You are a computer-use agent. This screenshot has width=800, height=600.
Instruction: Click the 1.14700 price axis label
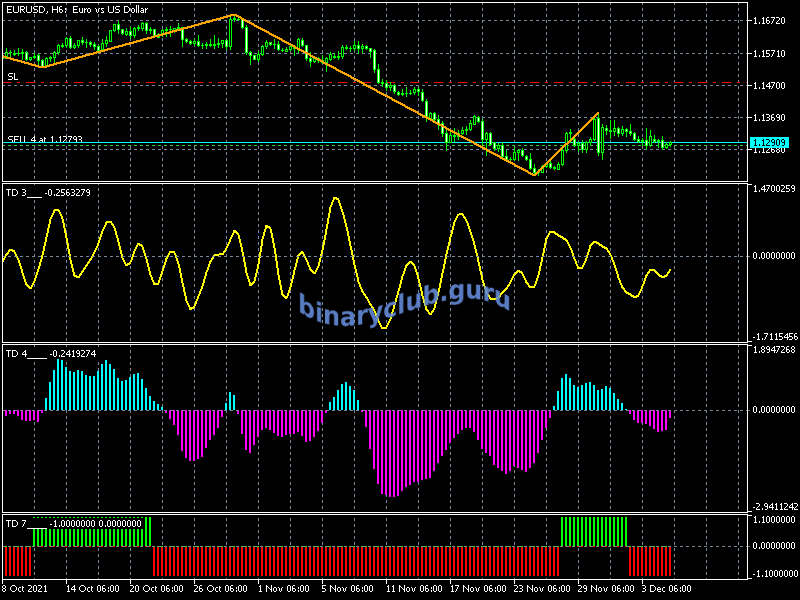point(770,86)
